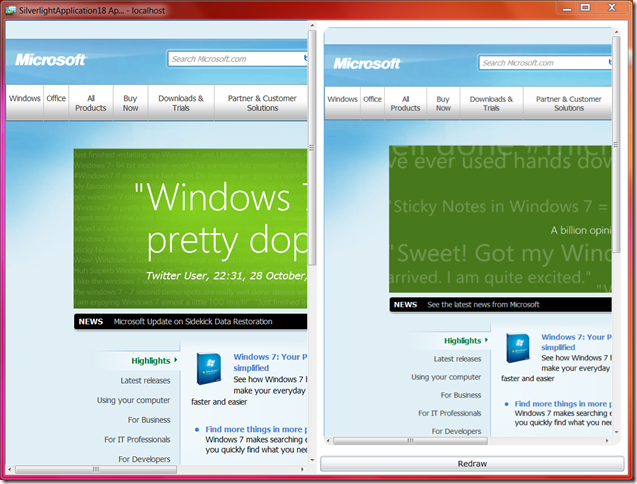Open Buy Now tab in left pane
The width and height of the screenshot is (637, 484).
tap(130, 103)
